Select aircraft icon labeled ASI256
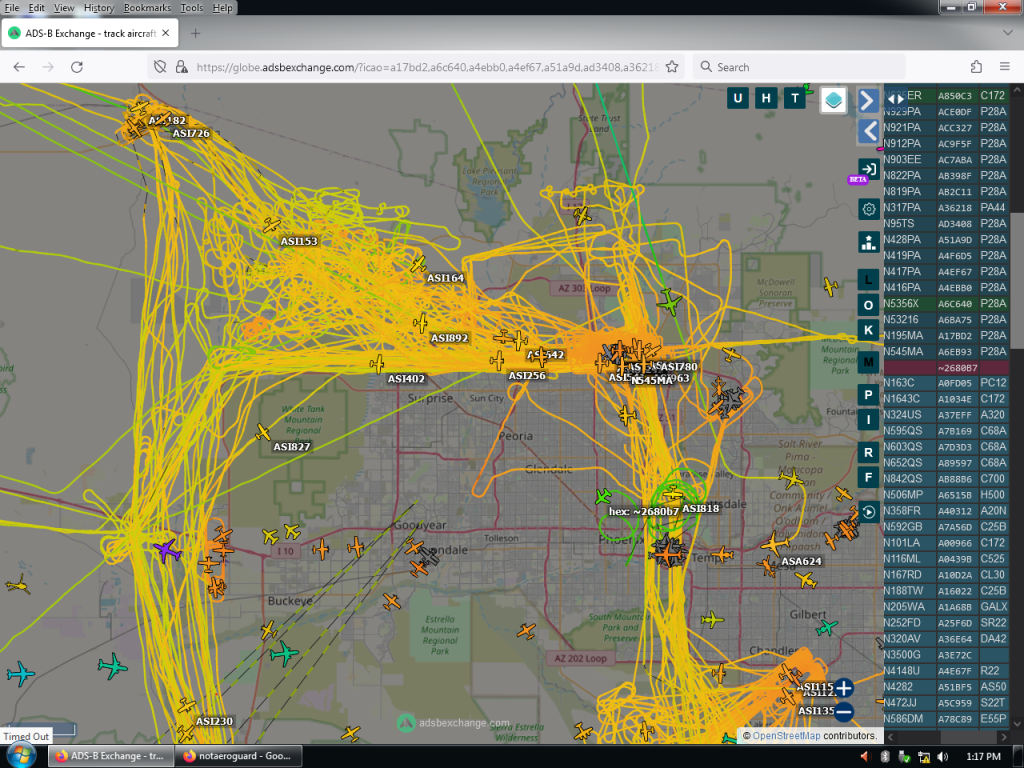1024x768 pixels. coord(497,360)
